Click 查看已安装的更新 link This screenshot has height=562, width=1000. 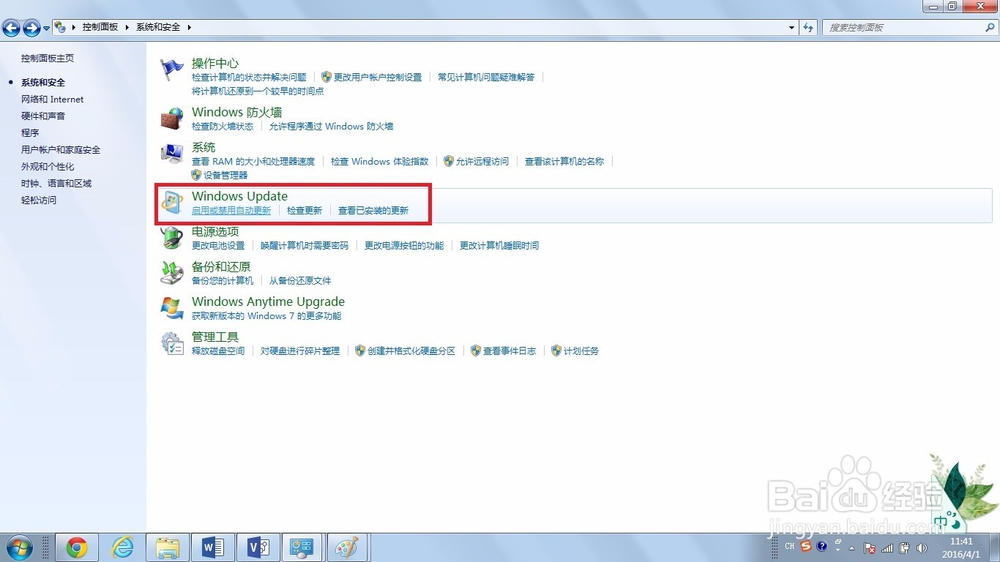[373, 211]
